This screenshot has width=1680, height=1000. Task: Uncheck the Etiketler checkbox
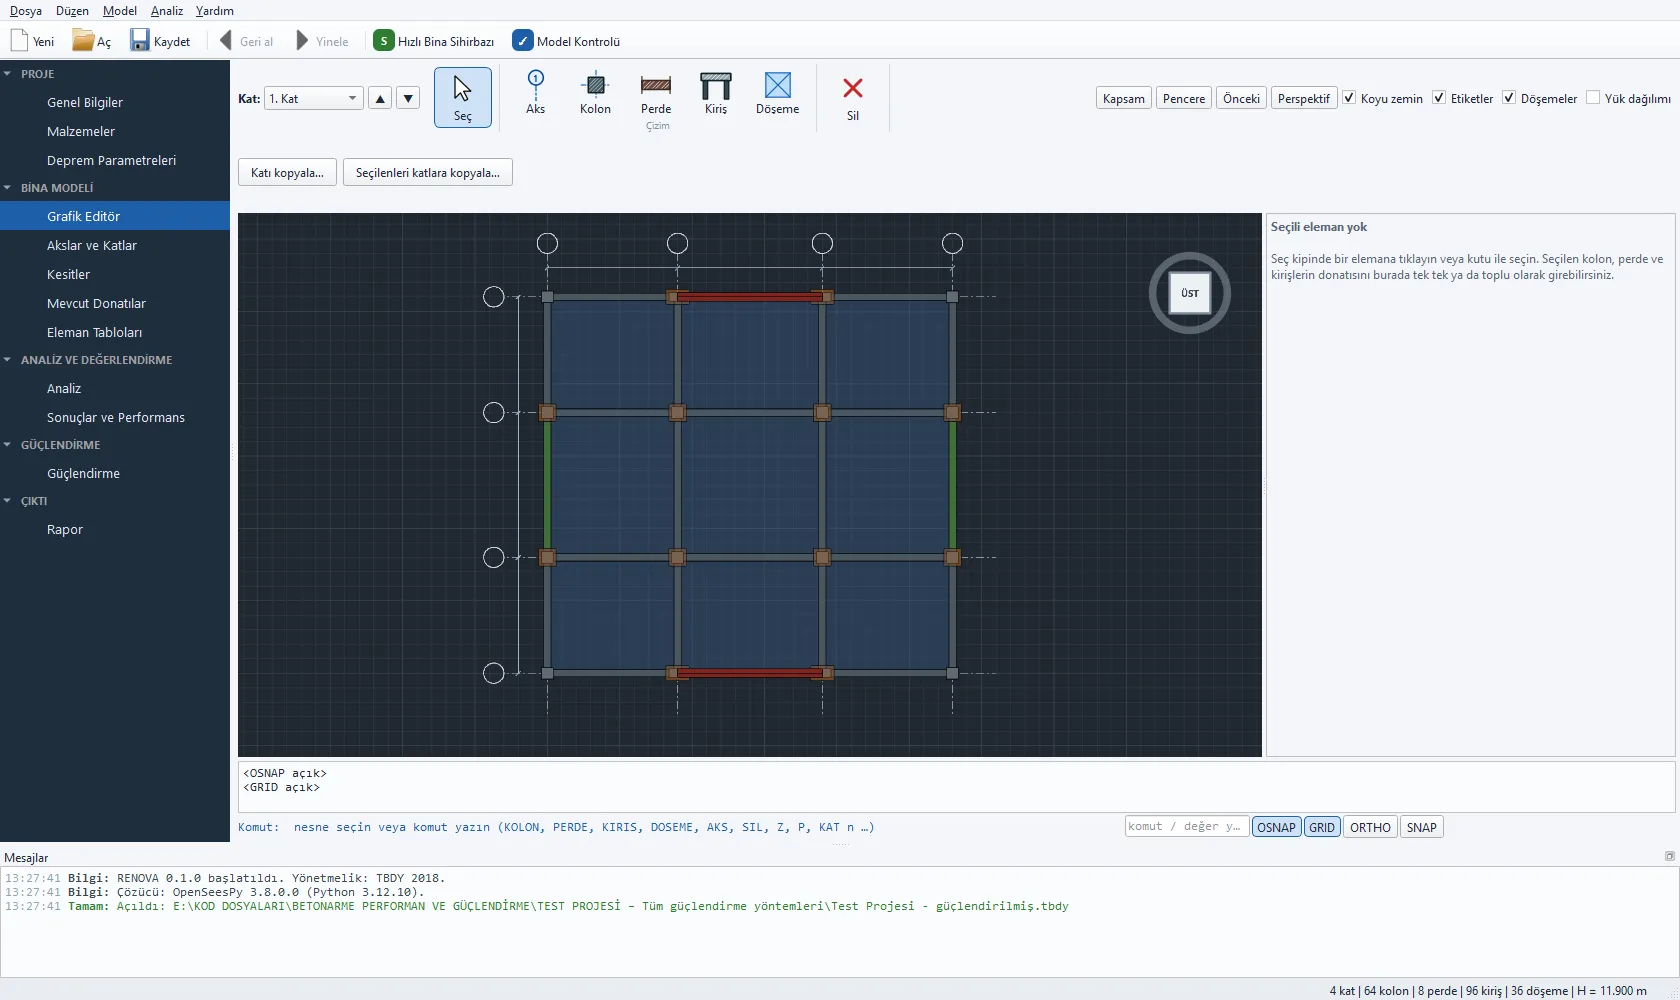click(1439, 98)
